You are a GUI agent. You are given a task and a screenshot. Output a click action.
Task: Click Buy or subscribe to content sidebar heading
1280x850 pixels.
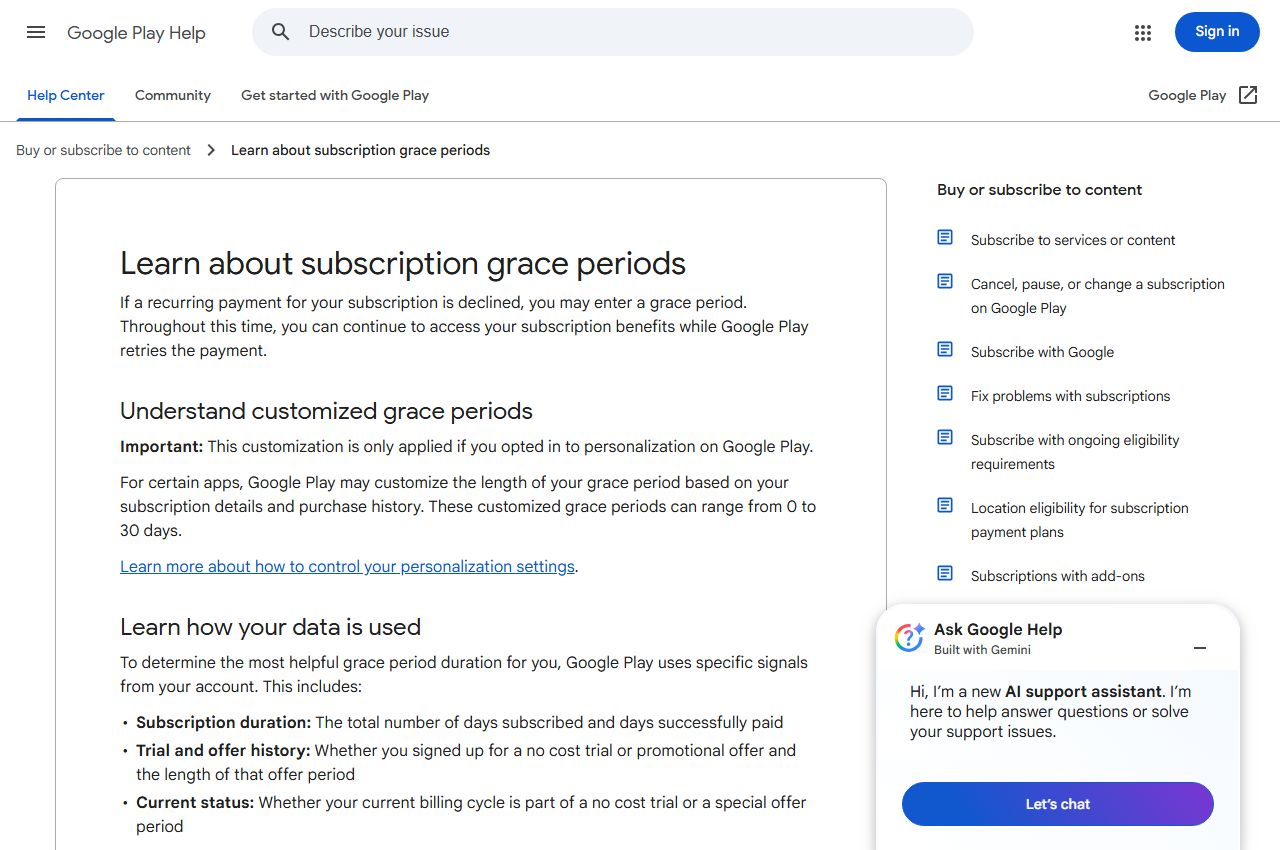(1039, 190)
